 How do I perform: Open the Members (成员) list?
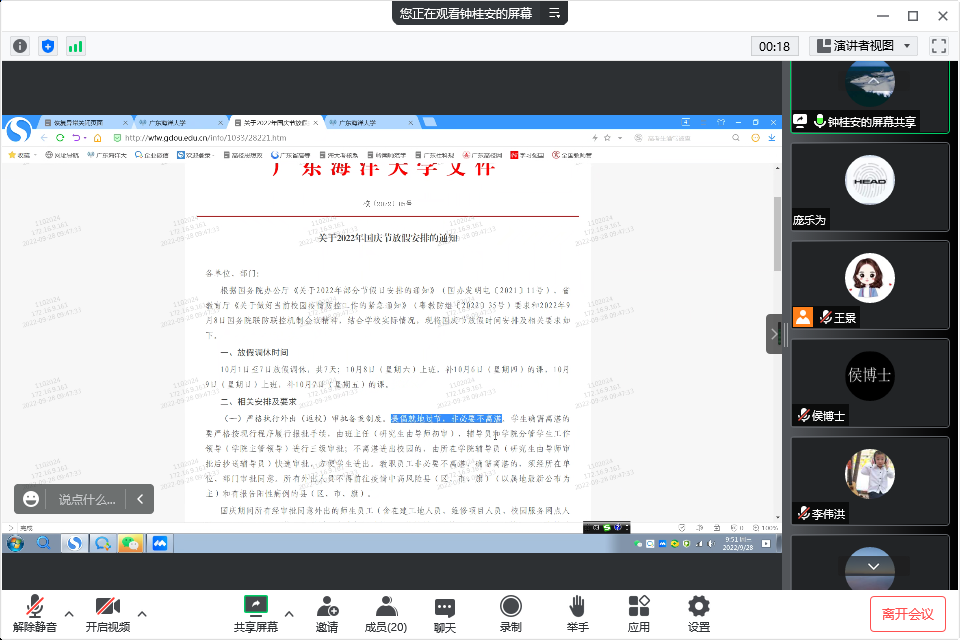click(385, 613)
